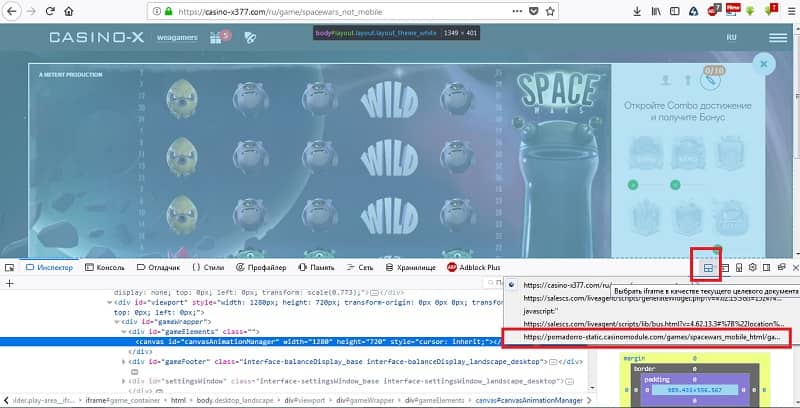Click the iframe picker icon in DevTools toolbar
This screenshot has height=408, width=800.
tap(708, 267)
